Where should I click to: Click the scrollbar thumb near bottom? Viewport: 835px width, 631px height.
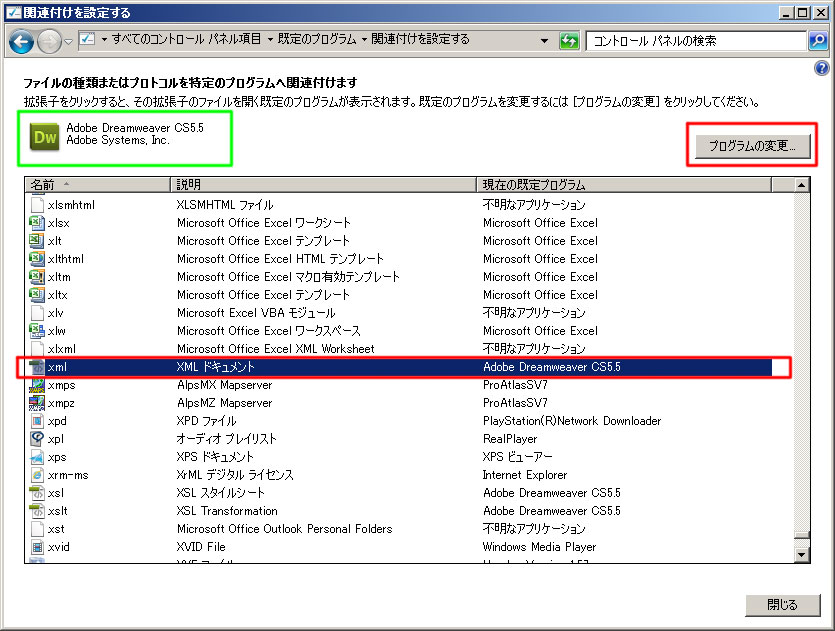pos(801,535)
